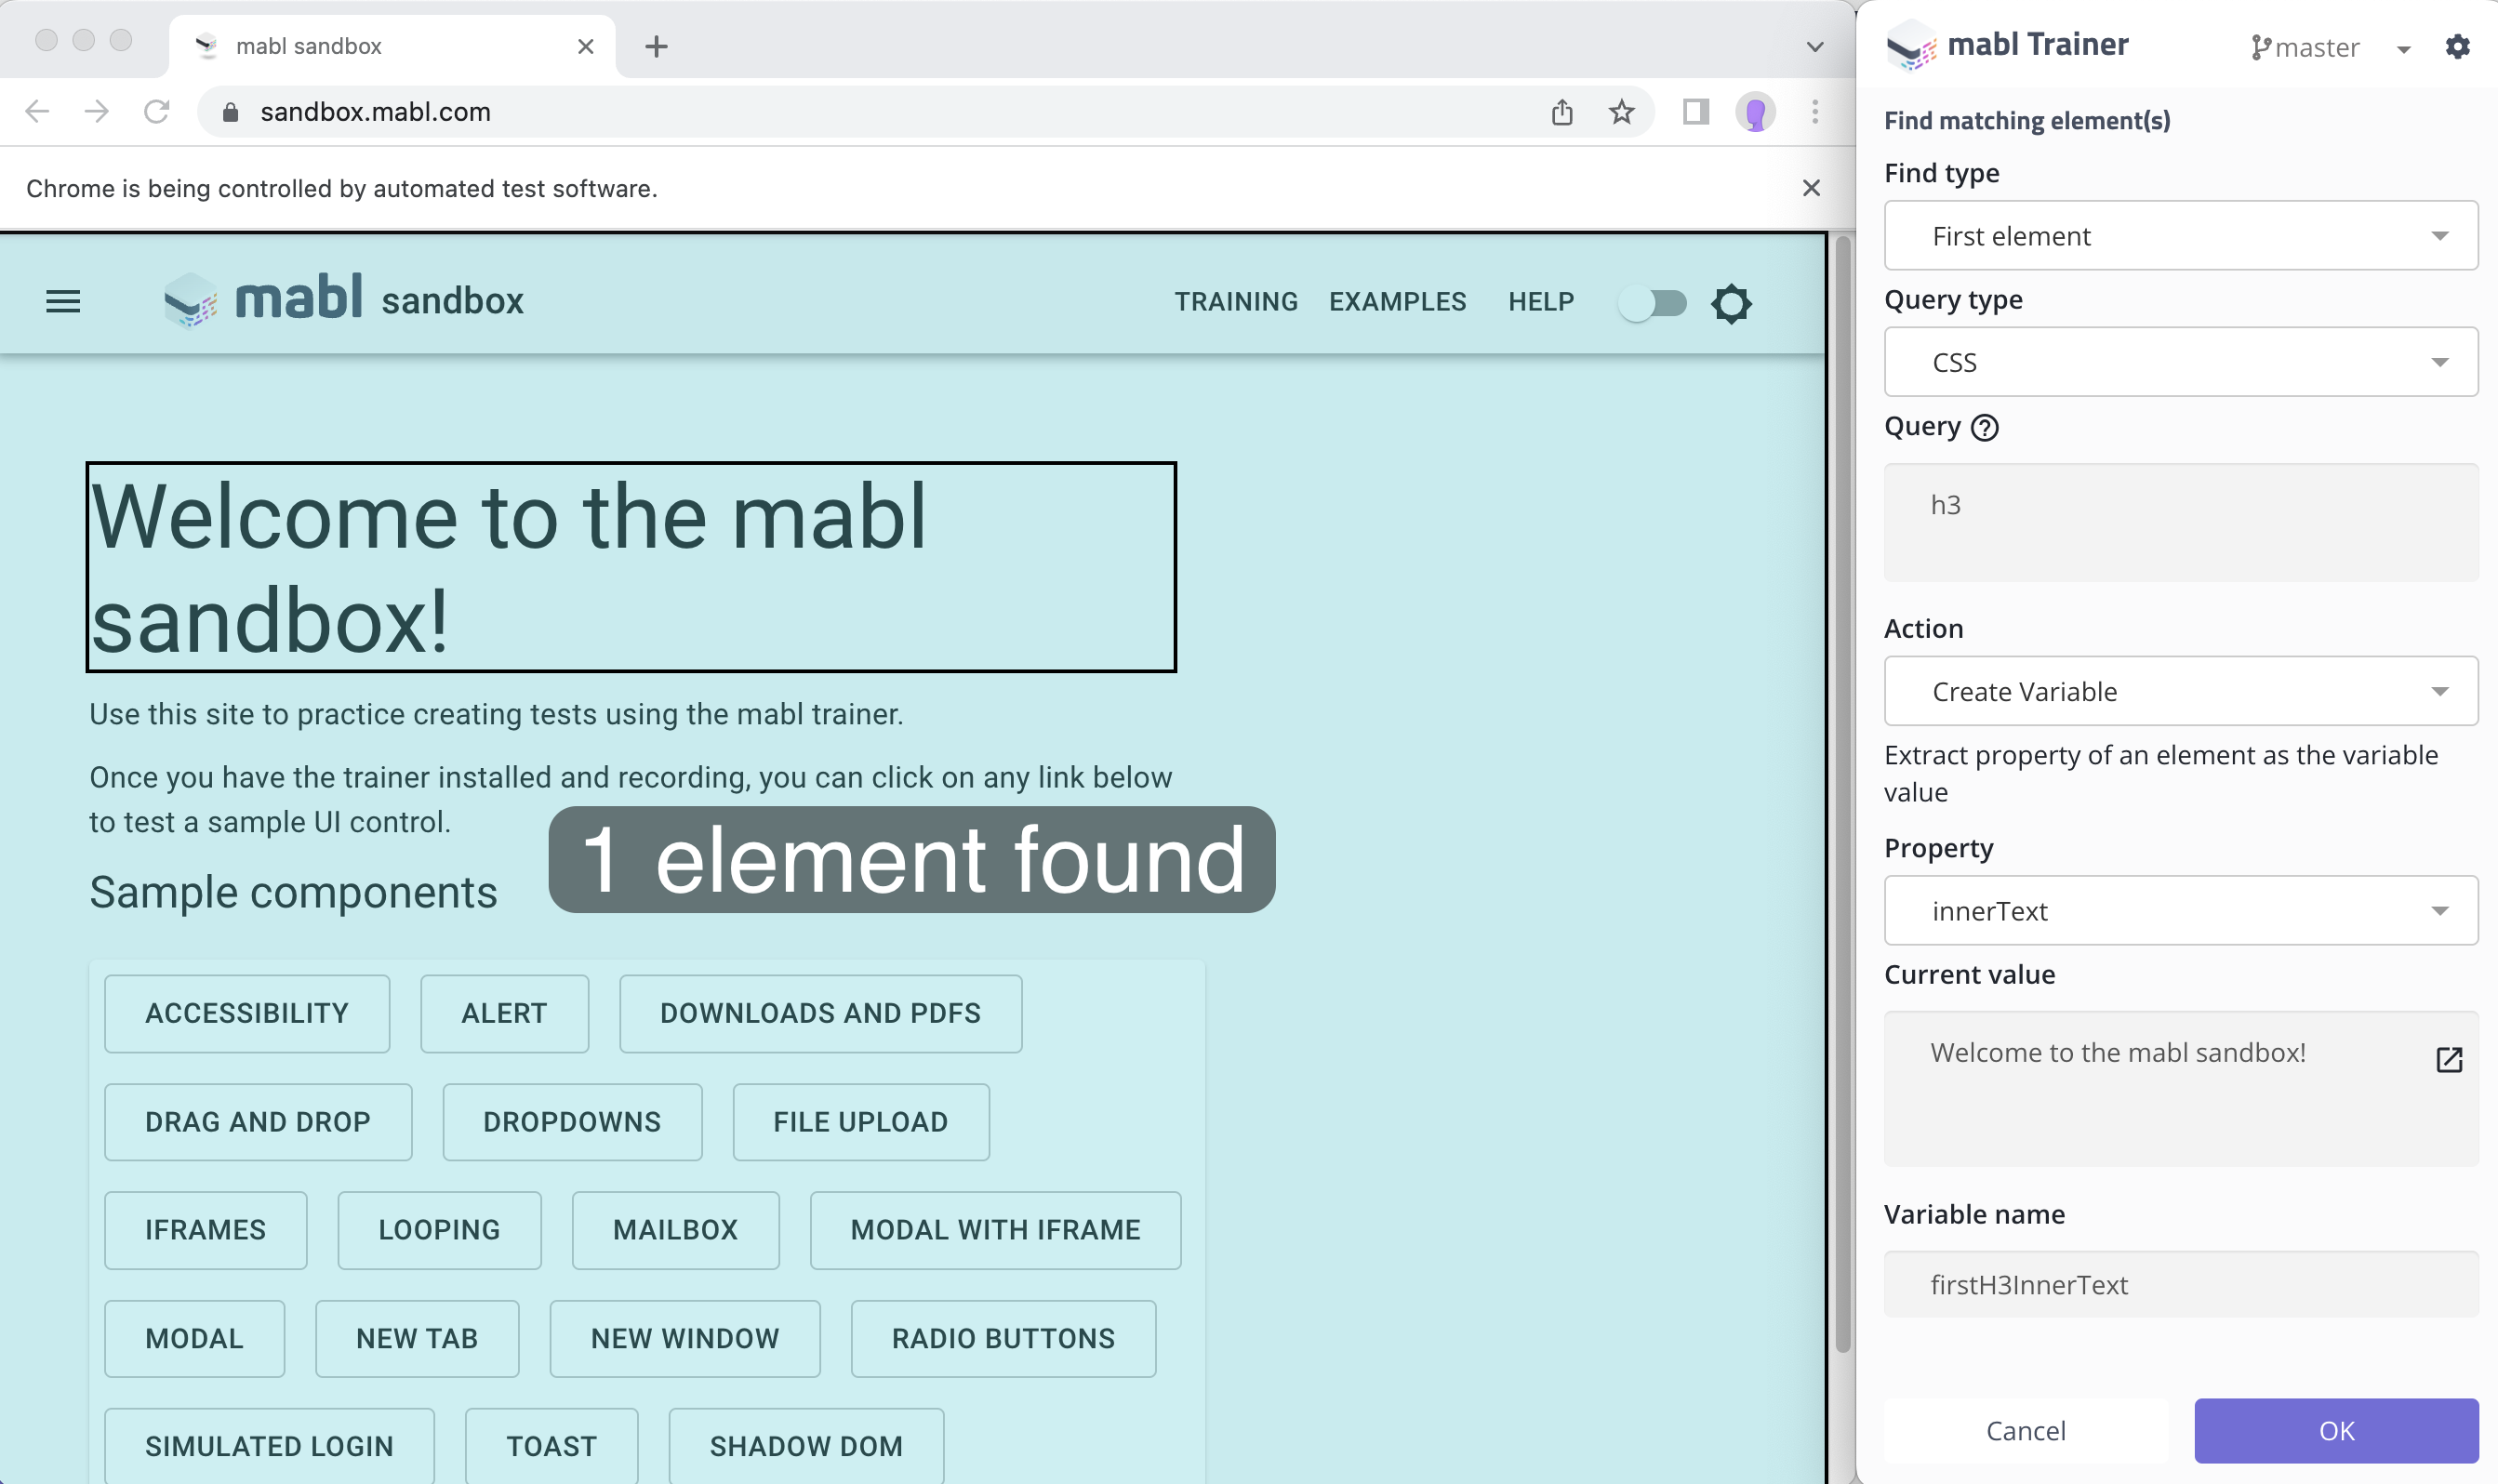Open the HELP menu item
2498x1484 pixels.
coord(1541,301)
